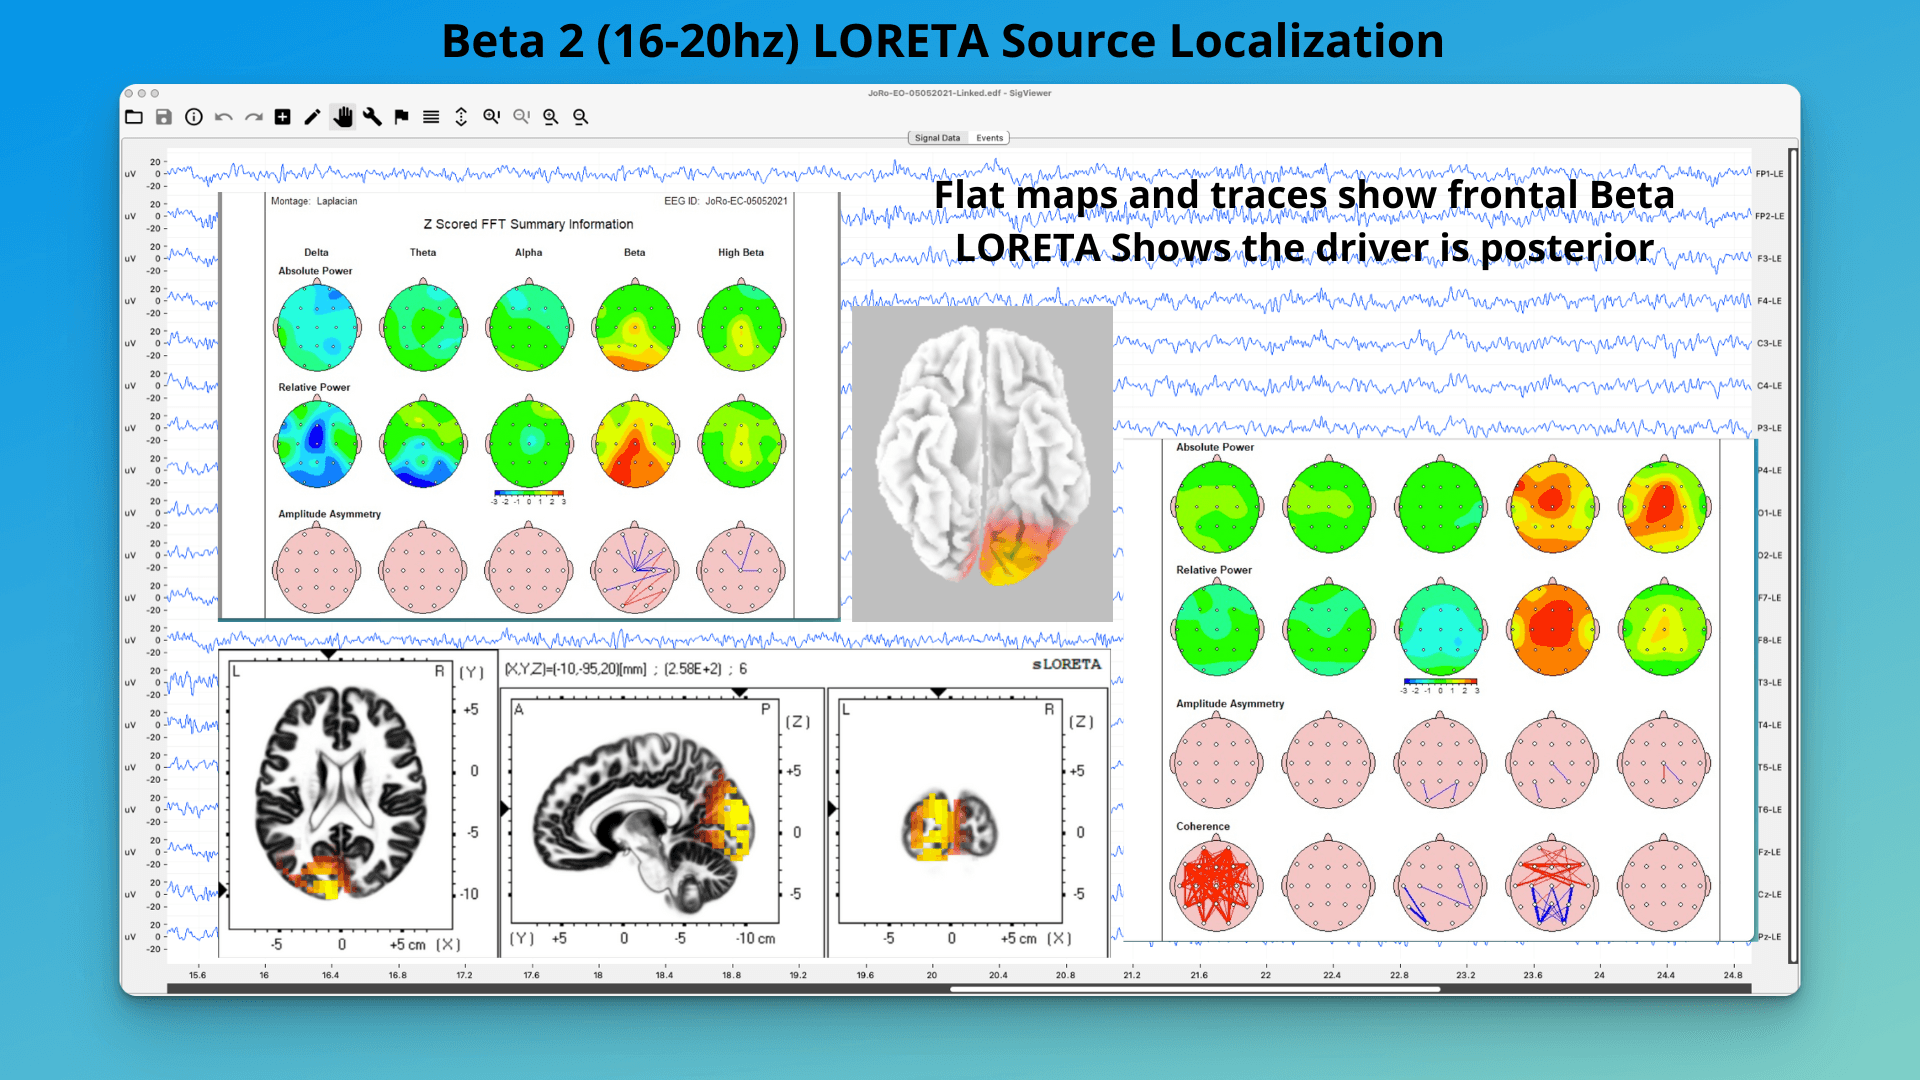Select the flag event marker icon
The width and height of the screenshot is (1920, 1080).
click(401, 117)
